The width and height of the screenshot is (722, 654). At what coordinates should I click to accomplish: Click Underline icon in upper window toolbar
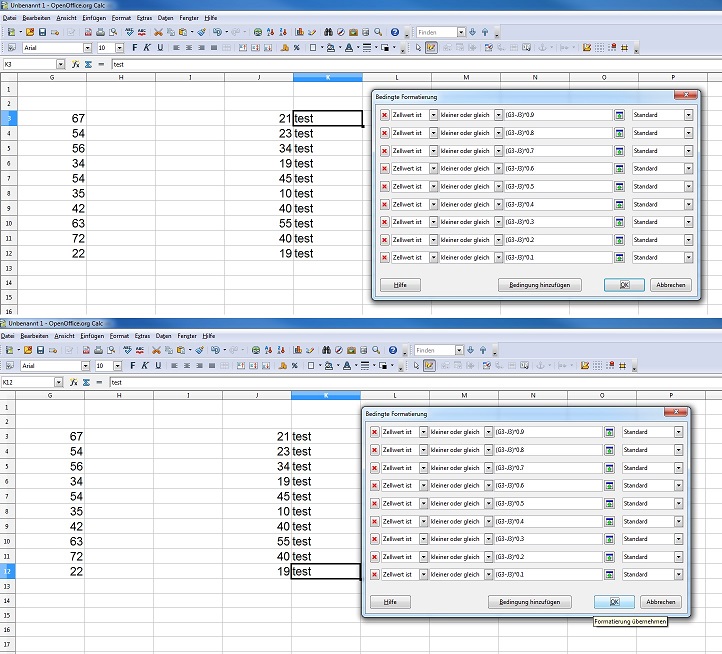click(x=159, y=47)
